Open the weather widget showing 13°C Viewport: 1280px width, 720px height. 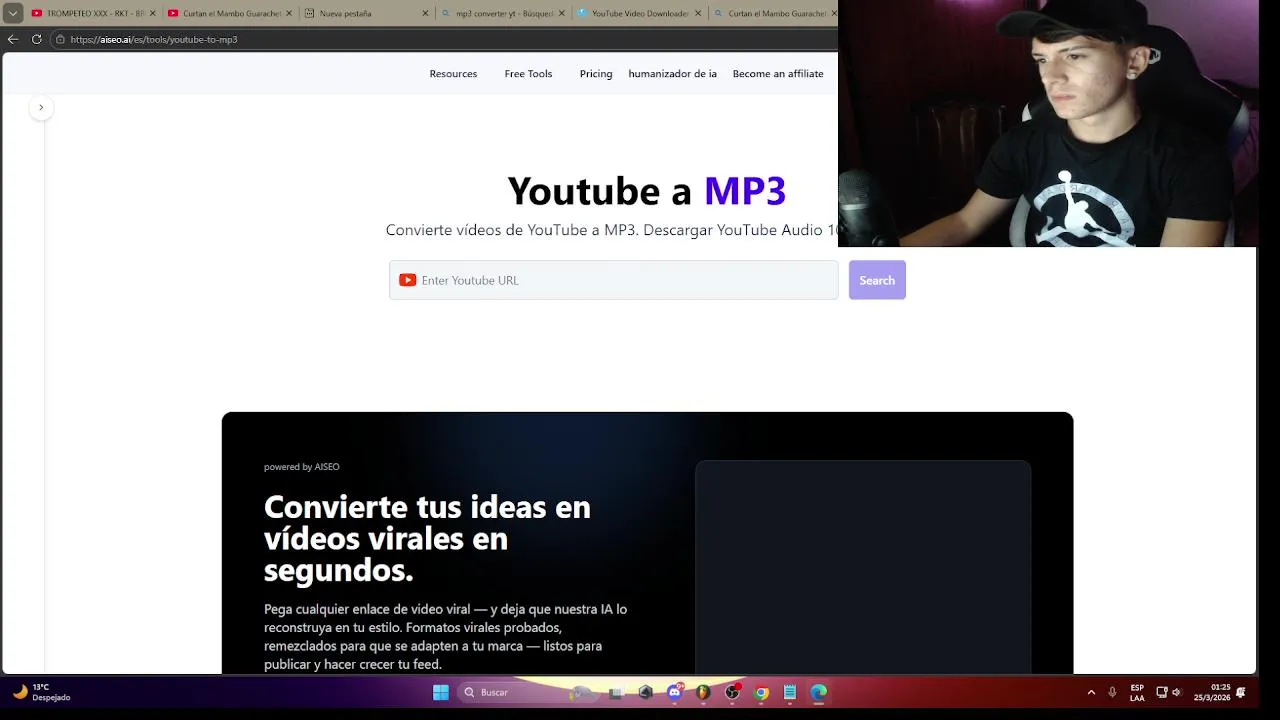(x=42, y=692)
